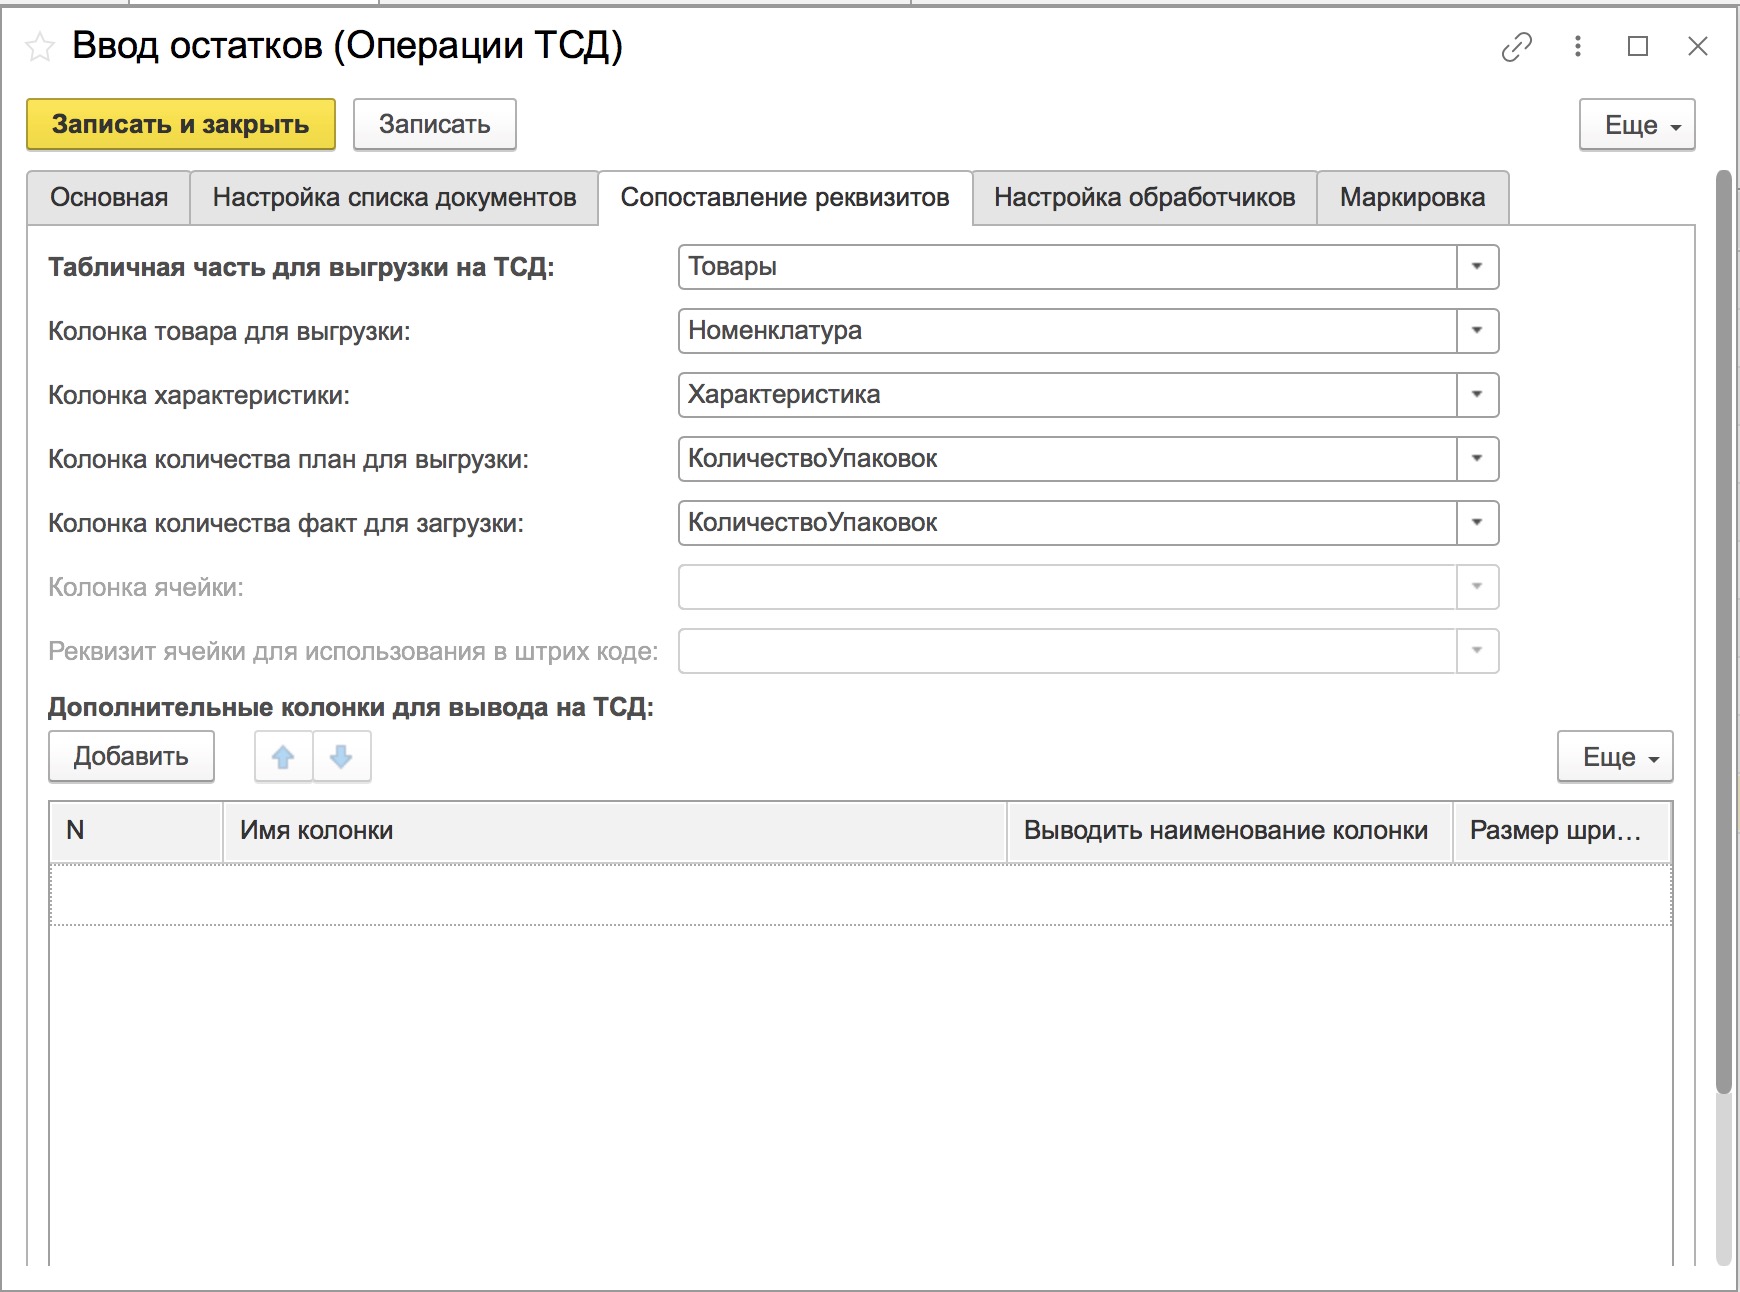
Task: Add window to favorites with star icon
Action: coord(40,46)
